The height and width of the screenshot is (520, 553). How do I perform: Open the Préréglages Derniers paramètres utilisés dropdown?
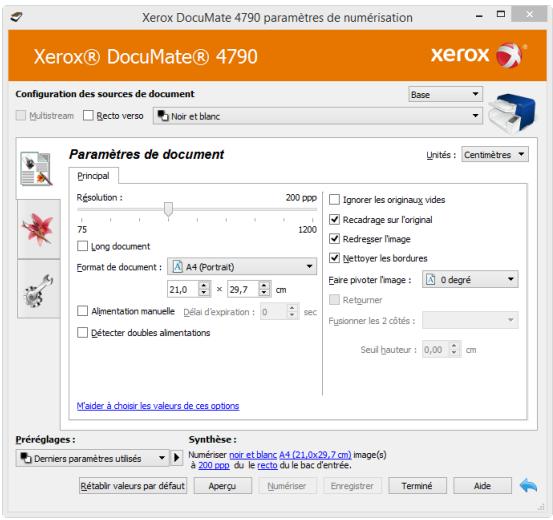tap(92, 458)
